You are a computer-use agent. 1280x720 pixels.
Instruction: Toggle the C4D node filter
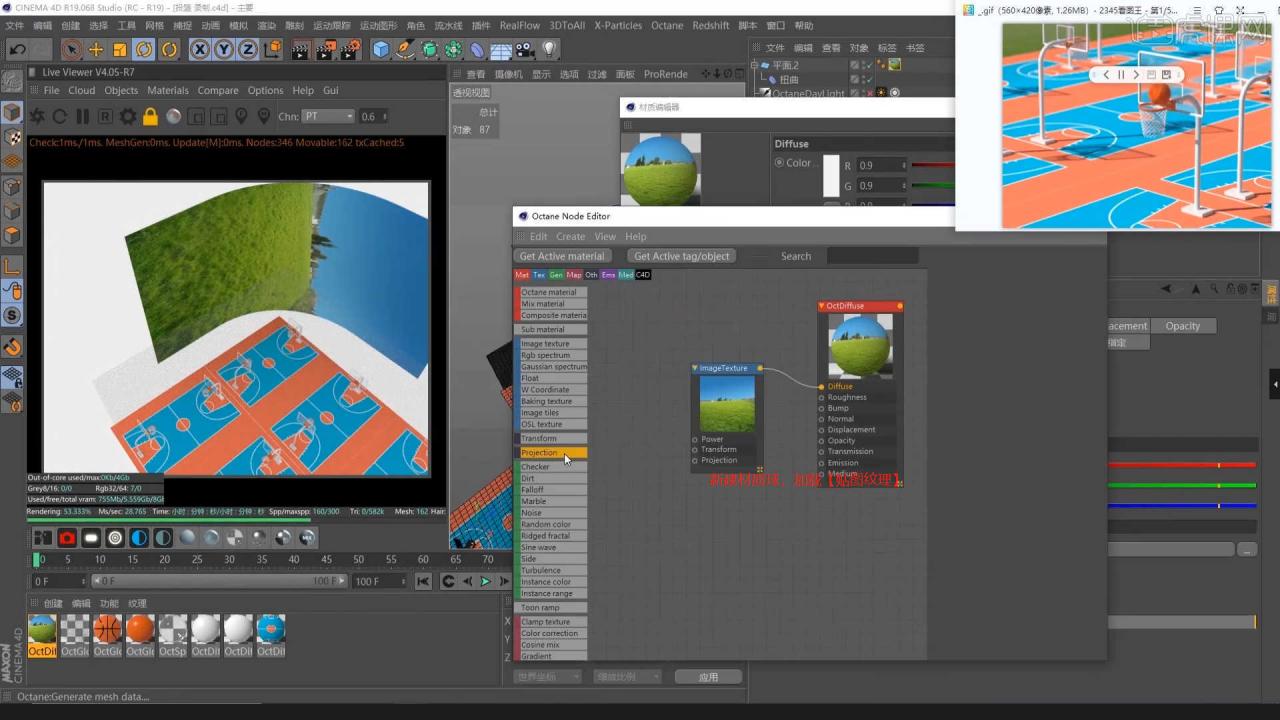pyautogui.click(x=642, y=275)
